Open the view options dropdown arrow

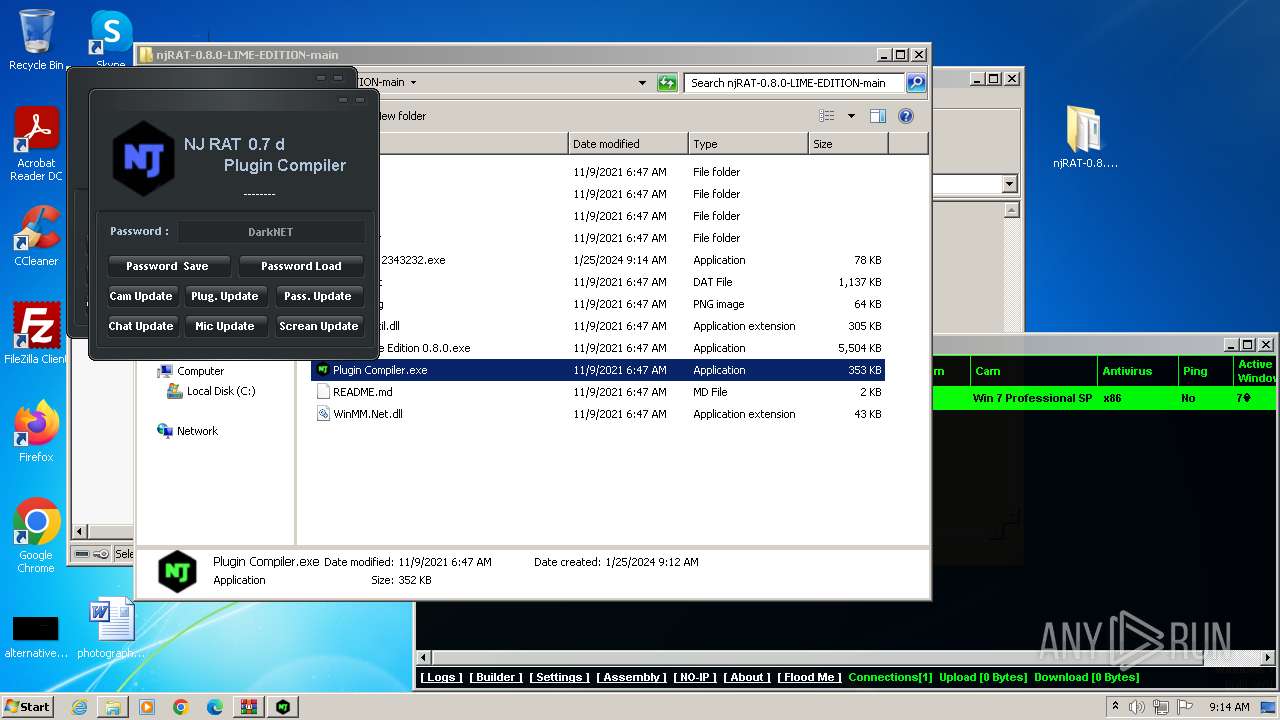(851, 116)
